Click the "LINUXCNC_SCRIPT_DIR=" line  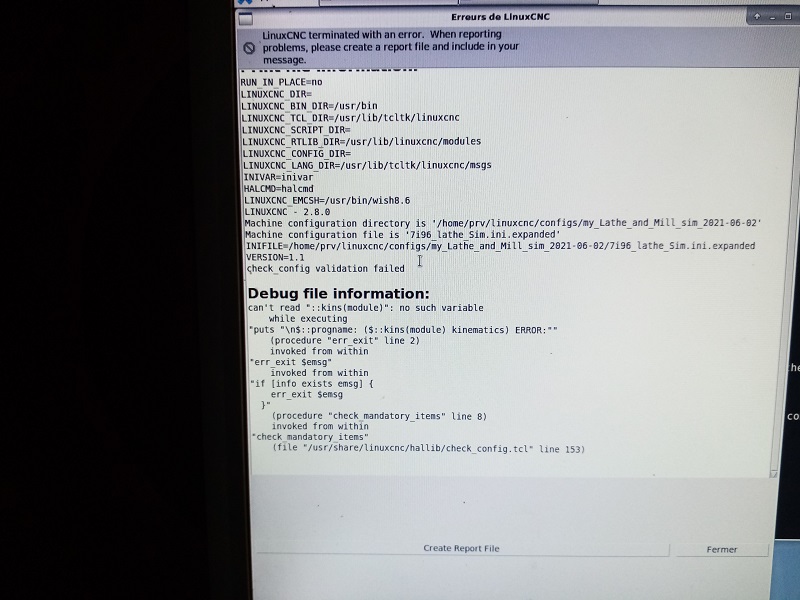tap(296, 130)
